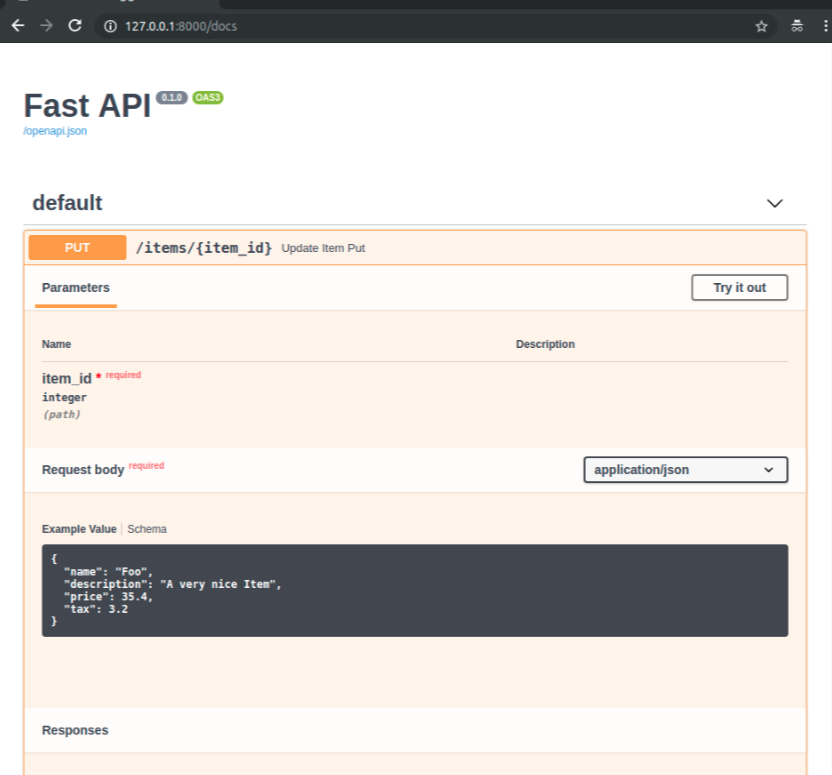
Task: Click the Try it out button
Action: tap(739, 288)
